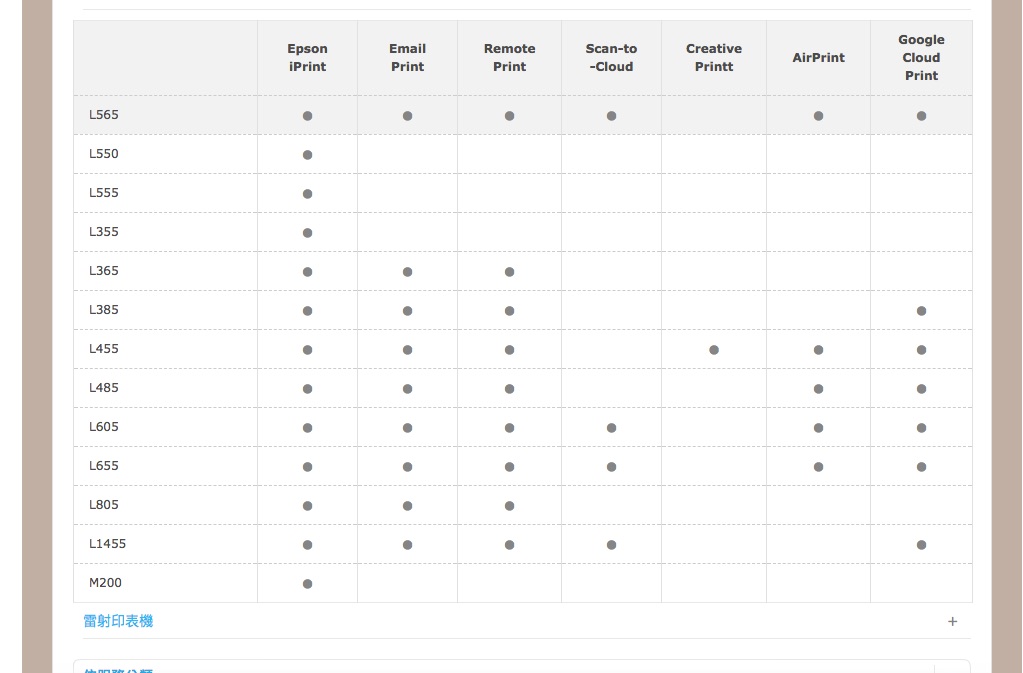Click the L655 Scan-to-Cloud dot
The image size is (1023, 673).
(x=611, y=467)
